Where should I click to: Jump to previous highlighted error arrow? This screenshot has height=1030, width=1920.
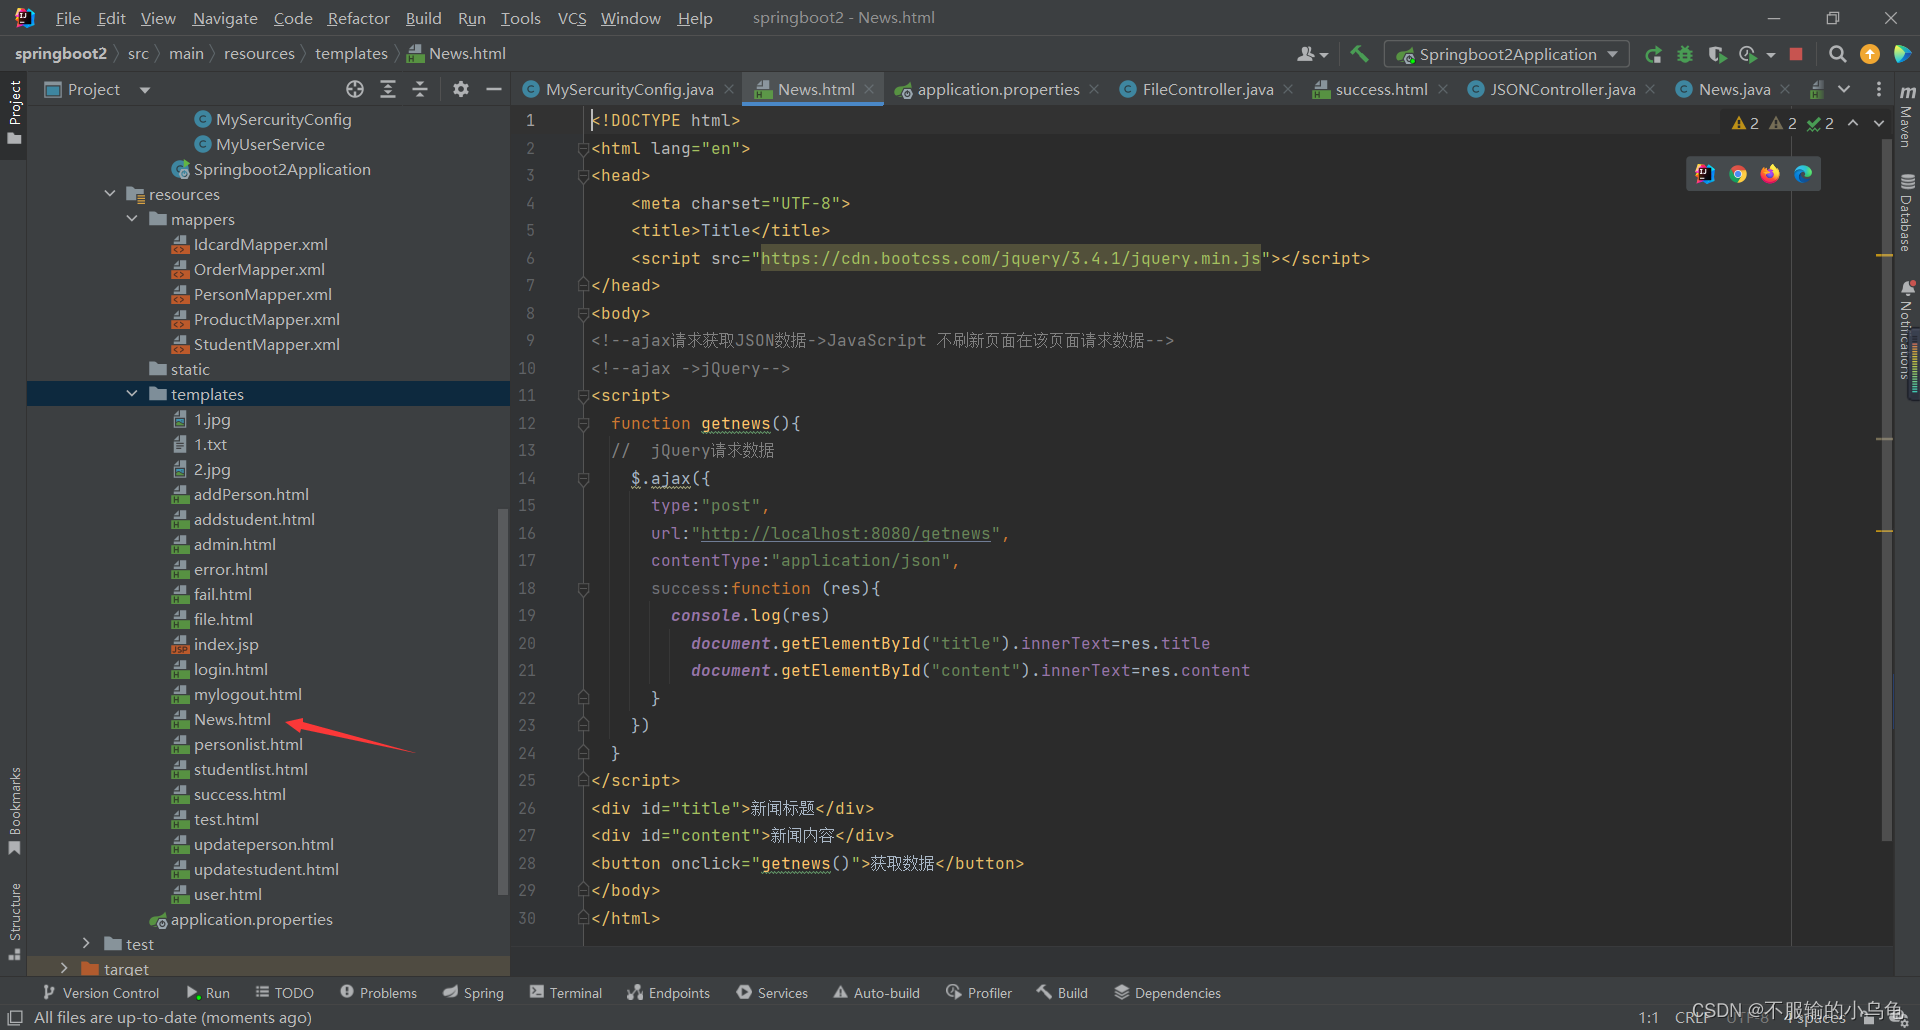[1853, 123]
